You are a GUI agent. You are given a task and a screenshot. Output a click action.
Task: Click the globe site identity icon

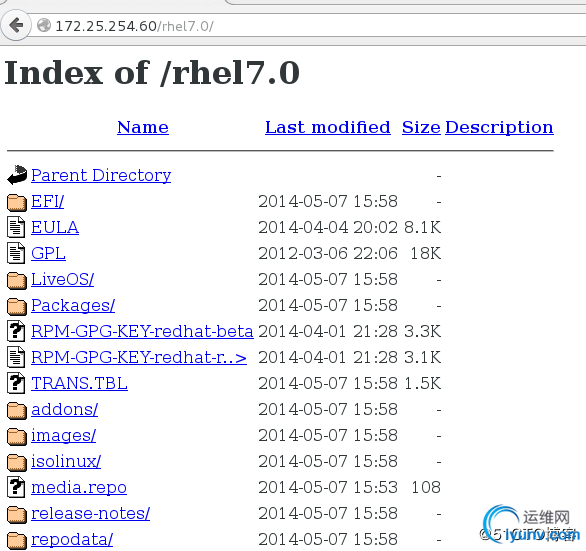click(x=44, y=25)
